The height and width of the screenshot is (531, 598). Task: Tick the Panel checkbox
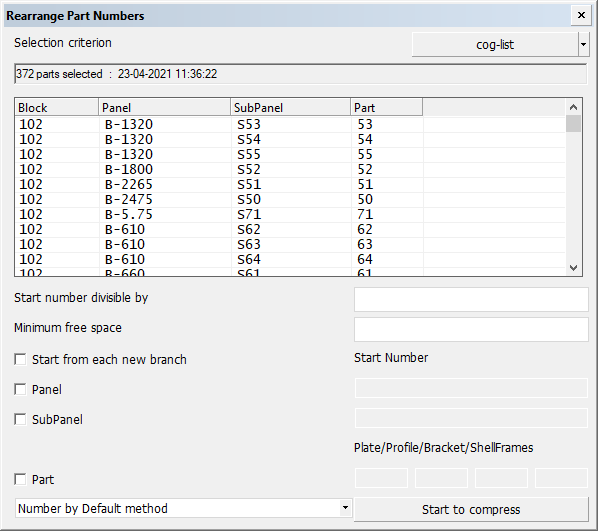coord(20,389)
